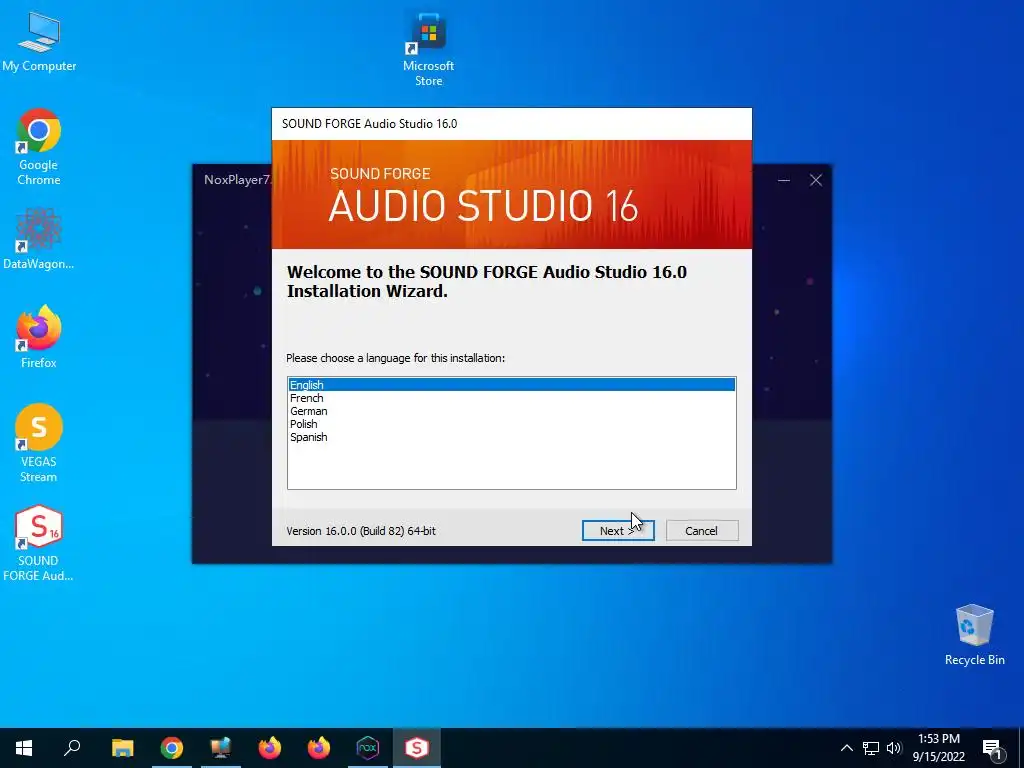Screen dimensions: 1024x768
Task: Show hidden system tray icons
Action: (x=846, y=748)
